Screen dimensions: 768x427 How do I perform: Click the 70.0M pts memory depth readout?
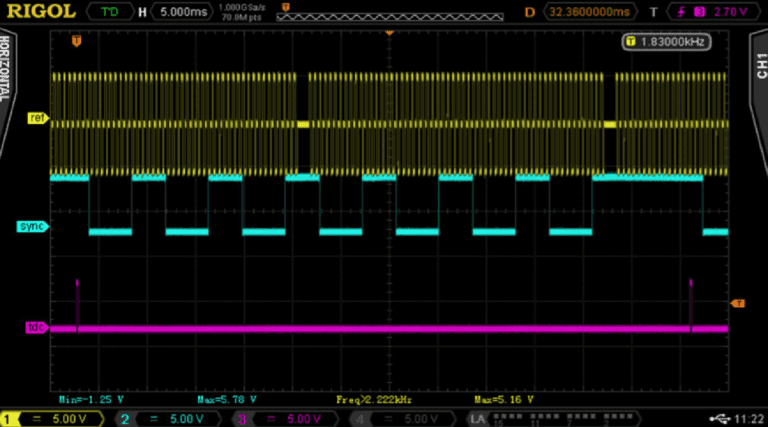(x=241, y=17)
